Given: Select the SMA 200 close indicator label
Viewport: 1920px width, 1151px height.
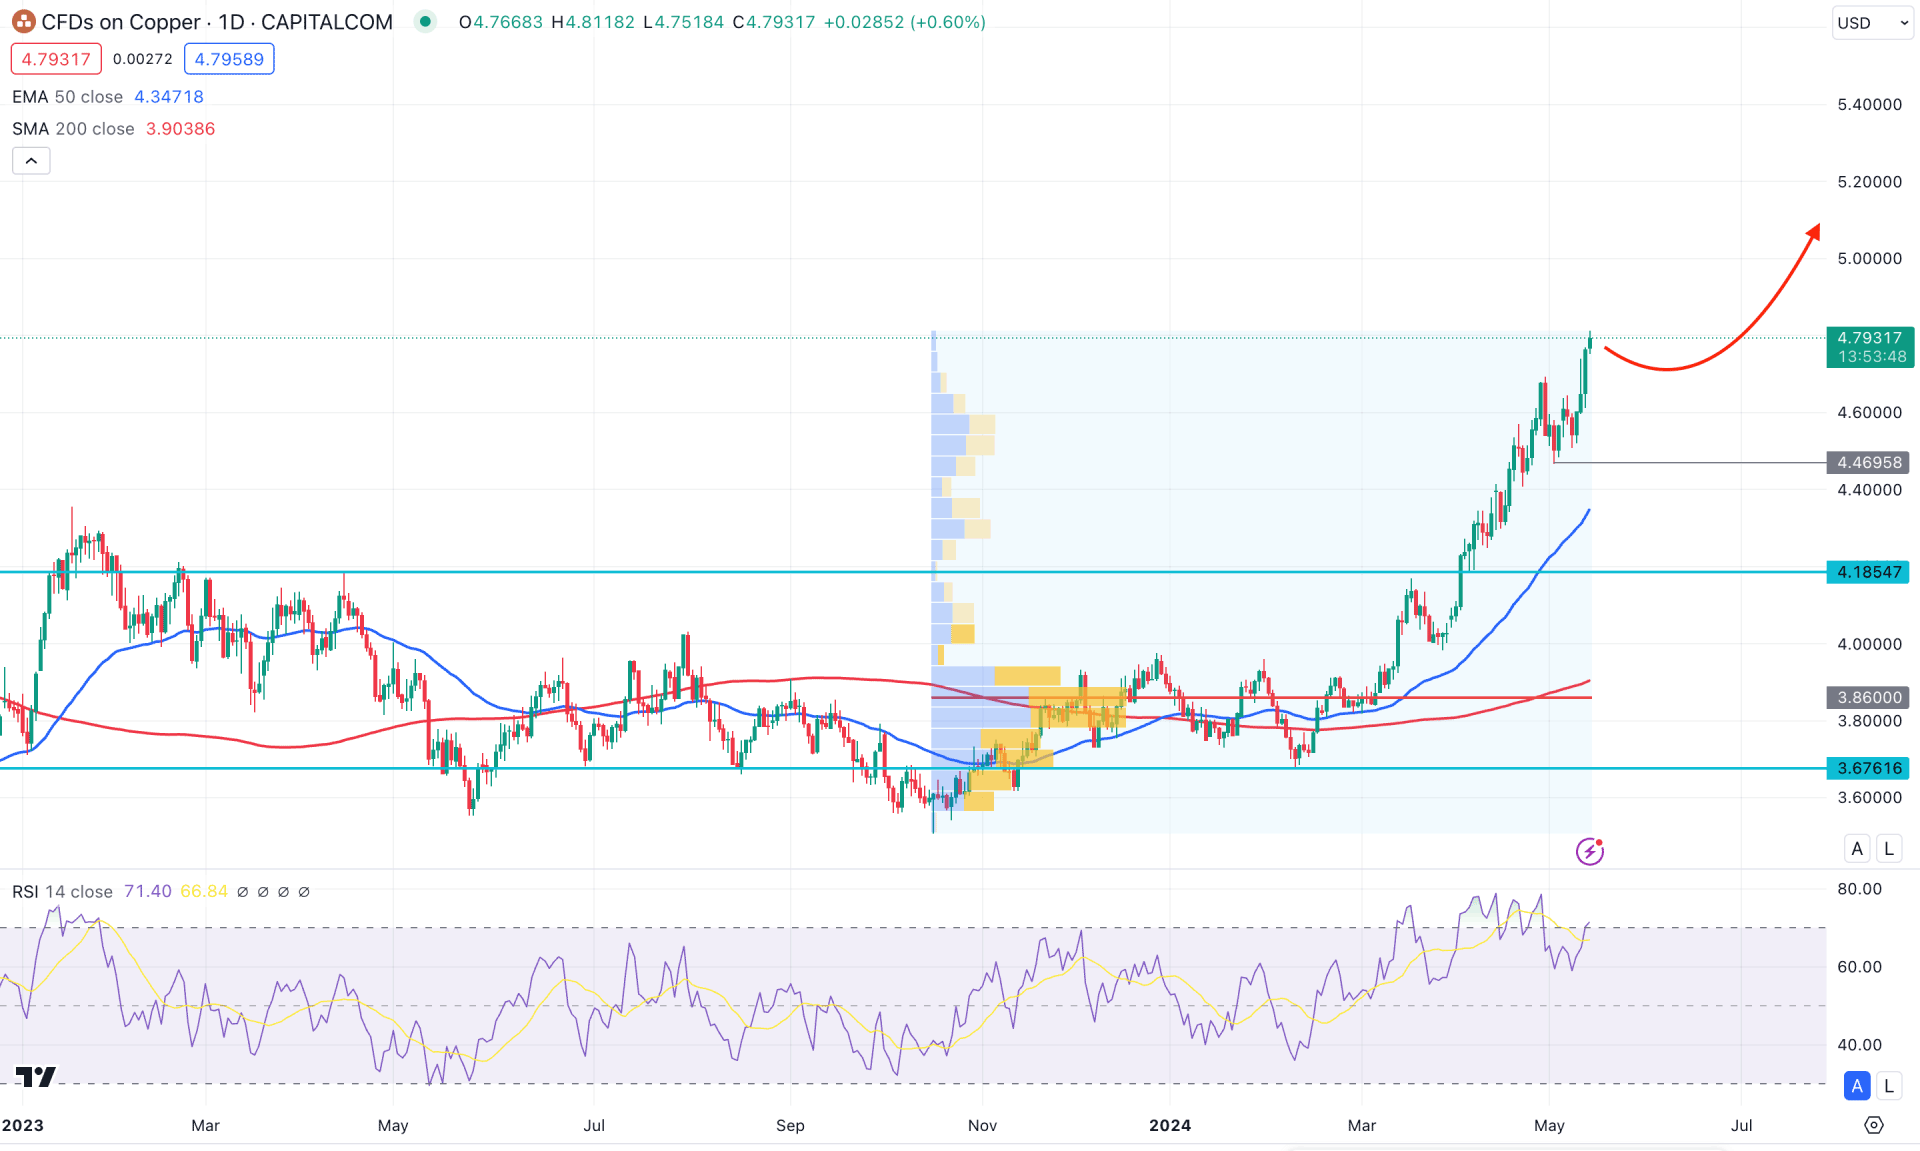Looking at the screenshot, I should pos(73,129).
